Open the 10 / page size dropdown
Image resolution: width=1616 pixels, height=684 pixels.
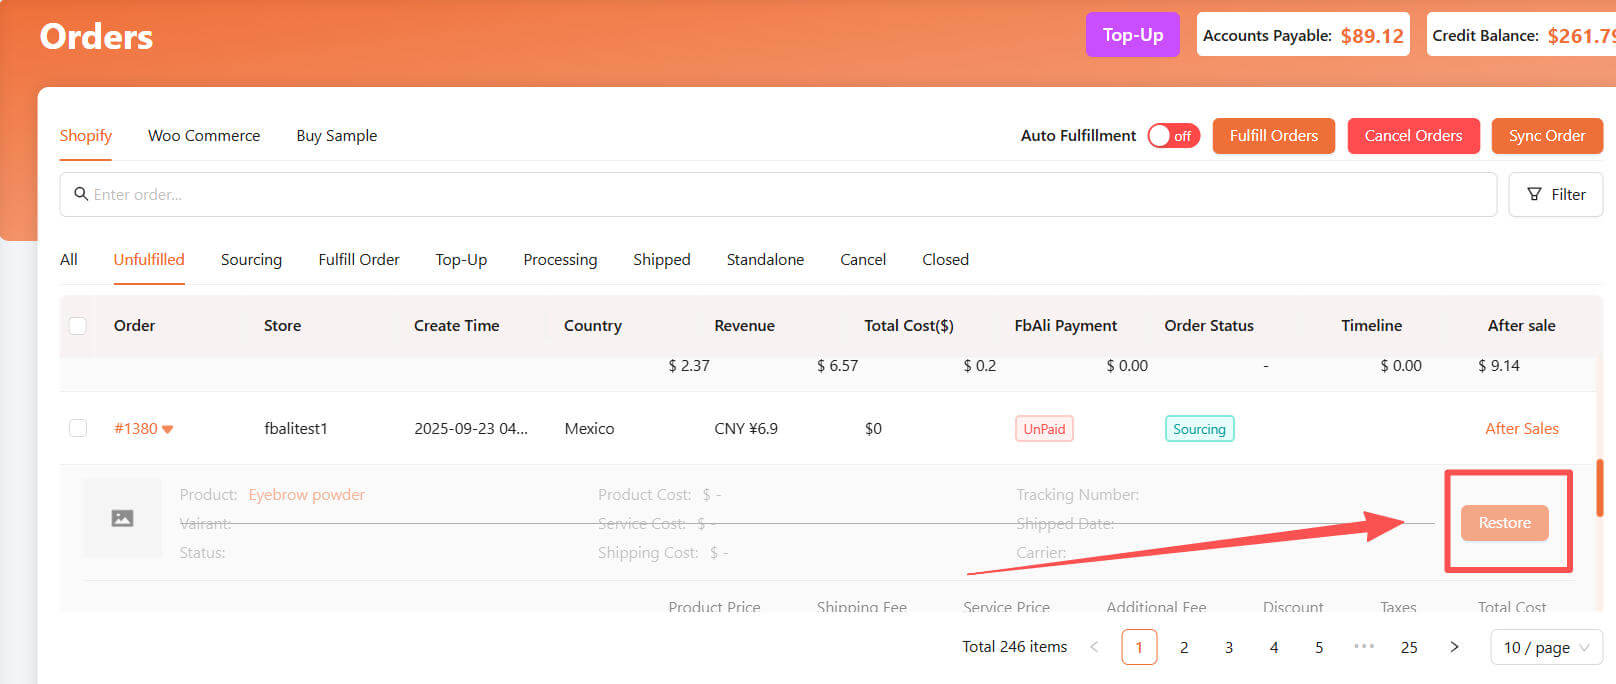coord(1545,647)
